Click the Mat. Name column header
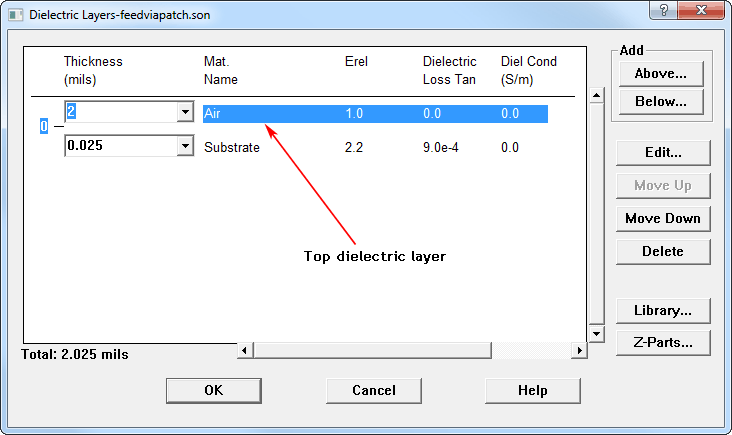The width and height of the screenshot is (732, 435). point(221,70)
